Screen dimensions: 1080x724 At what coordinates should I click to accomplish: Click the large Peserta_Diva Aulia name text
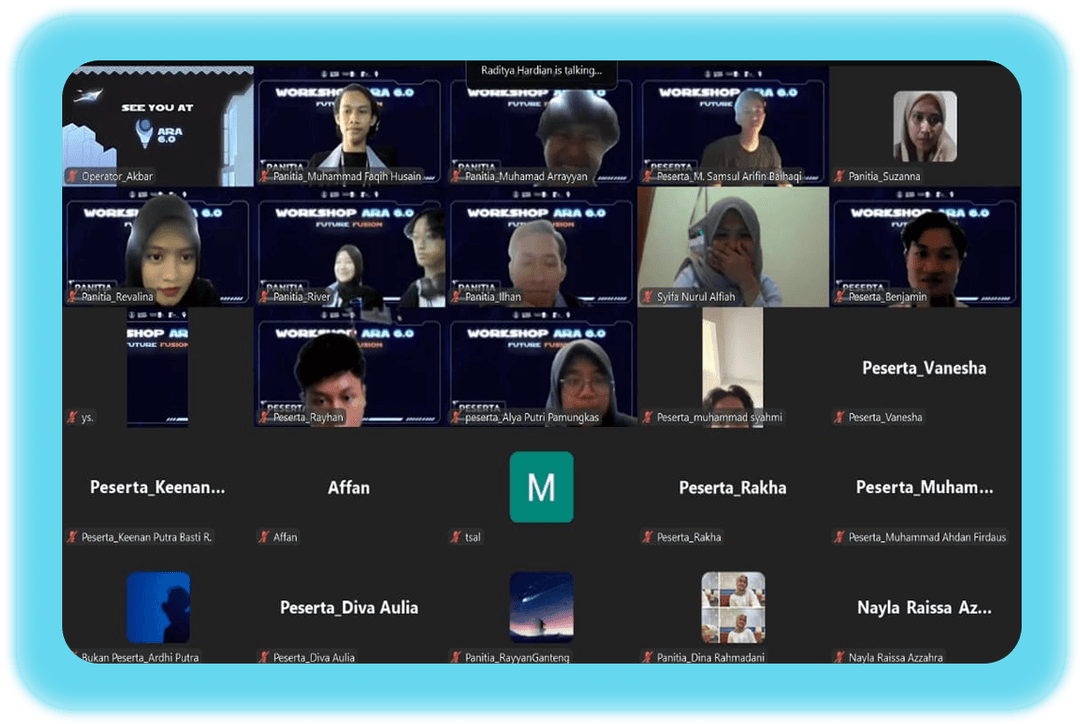(349, 608)
